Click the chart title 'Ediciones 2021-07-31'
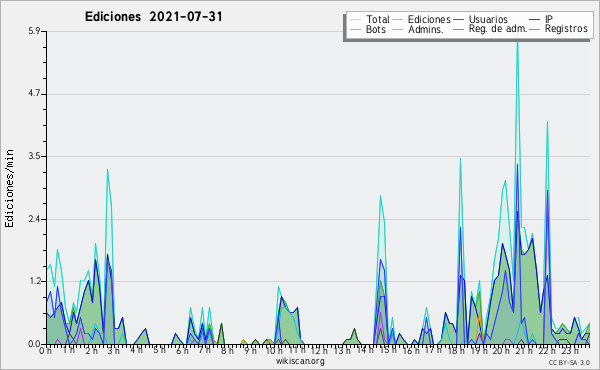The height and width of the screenshot is (370, 600). click(x=153, y=17)
